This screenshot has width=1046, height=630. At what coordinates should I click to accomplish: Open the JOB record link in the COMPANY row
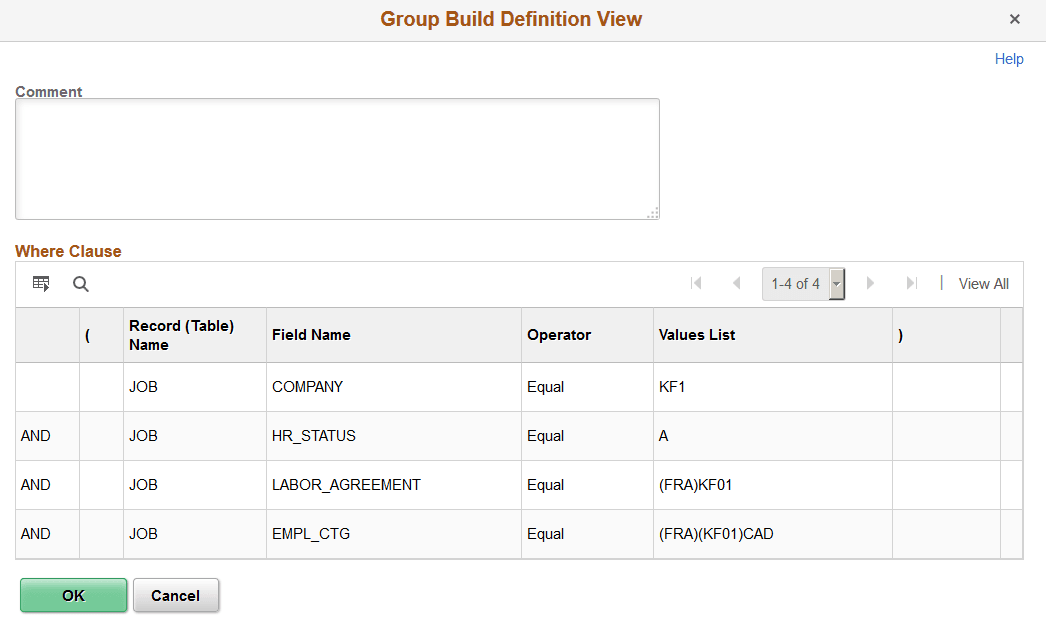tap(143, 386)
